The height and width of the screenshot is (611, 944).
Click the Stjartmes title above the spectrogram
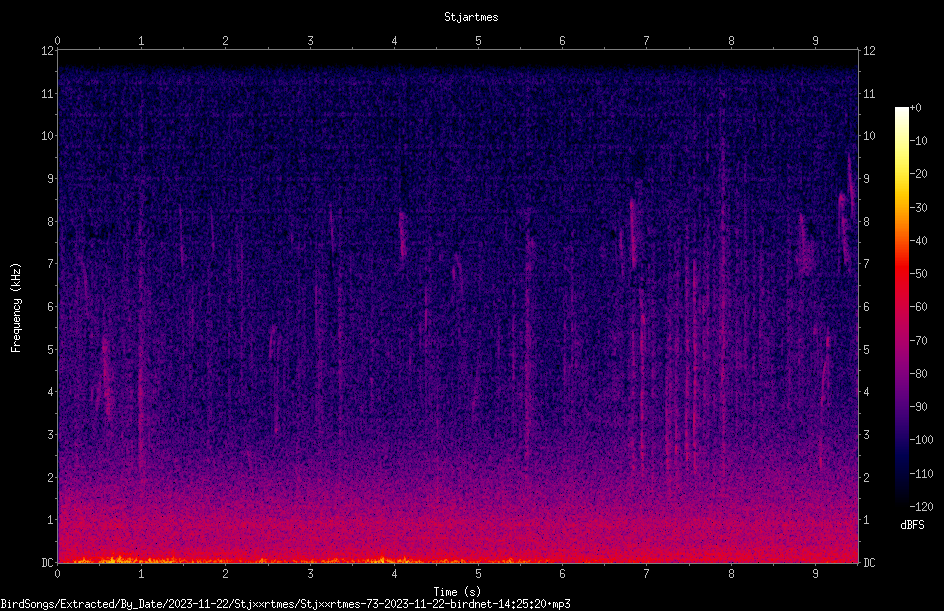point(471,17)
